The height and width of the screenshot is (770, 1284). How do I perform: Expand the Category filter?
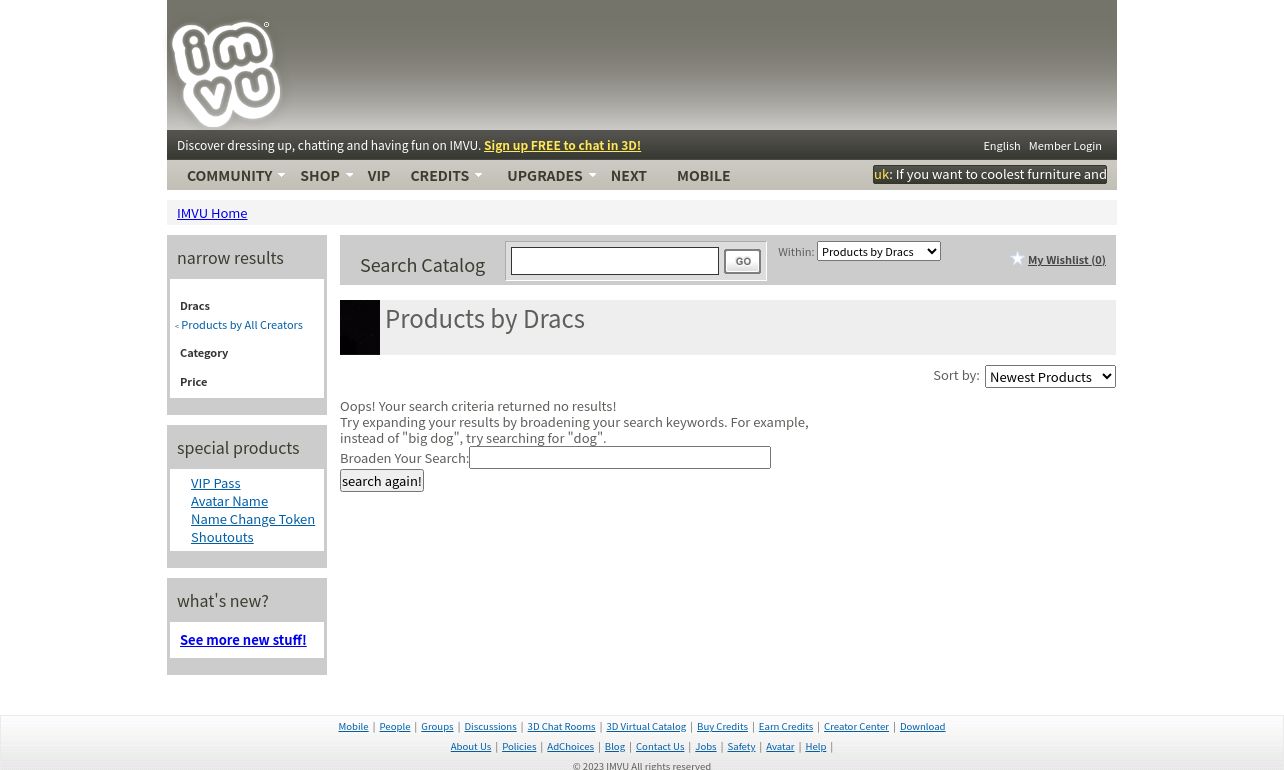tap(204, 353)
